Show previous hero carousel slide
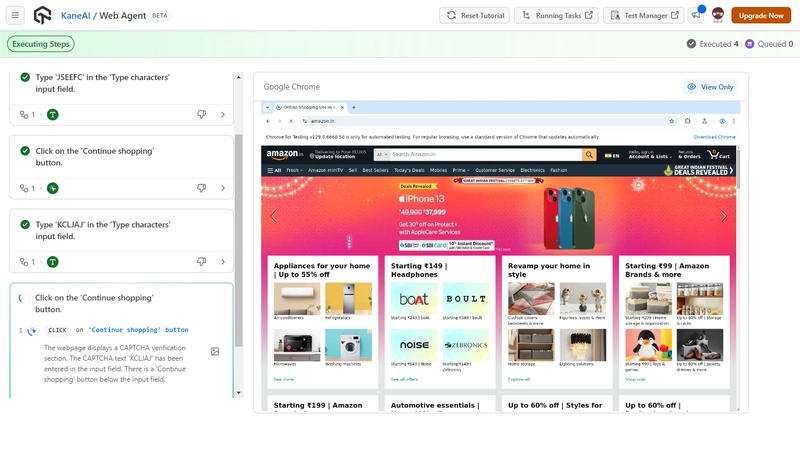 [x=273, y=216]
